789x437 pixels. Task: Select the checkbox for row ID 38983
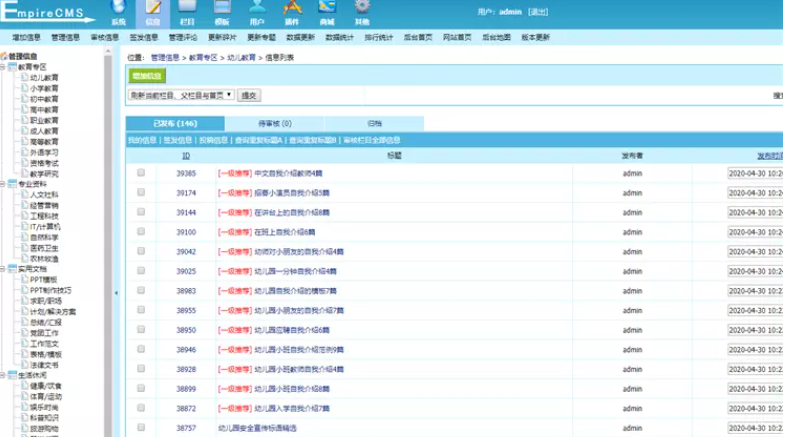tap(141, 290)
